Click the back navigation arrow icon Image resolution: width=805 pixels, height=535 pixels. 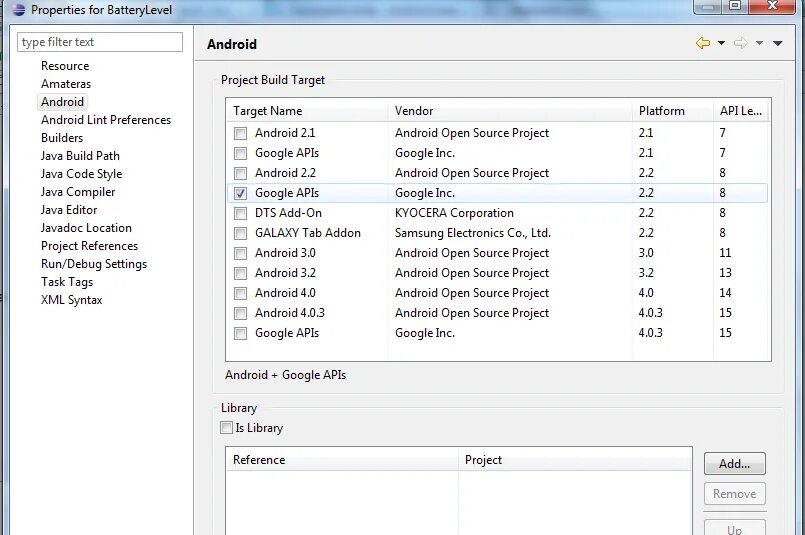[x=703, y=43]
